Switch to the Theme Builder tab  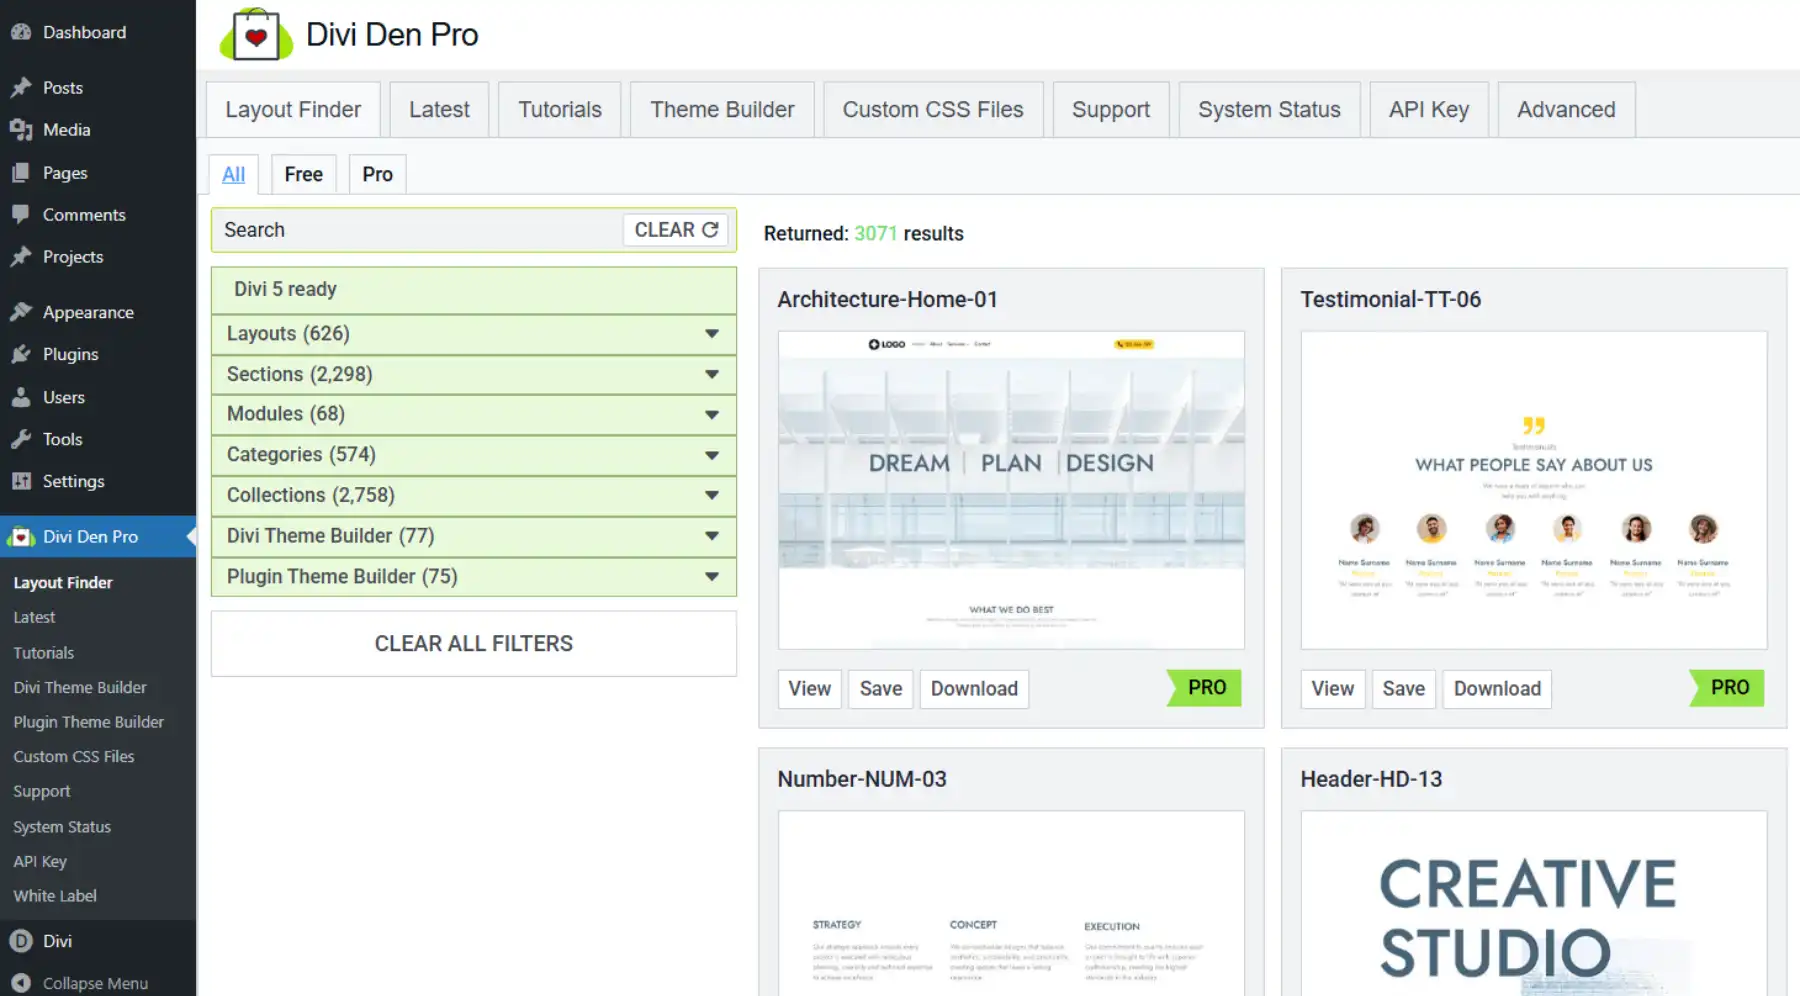pos(721,109)
